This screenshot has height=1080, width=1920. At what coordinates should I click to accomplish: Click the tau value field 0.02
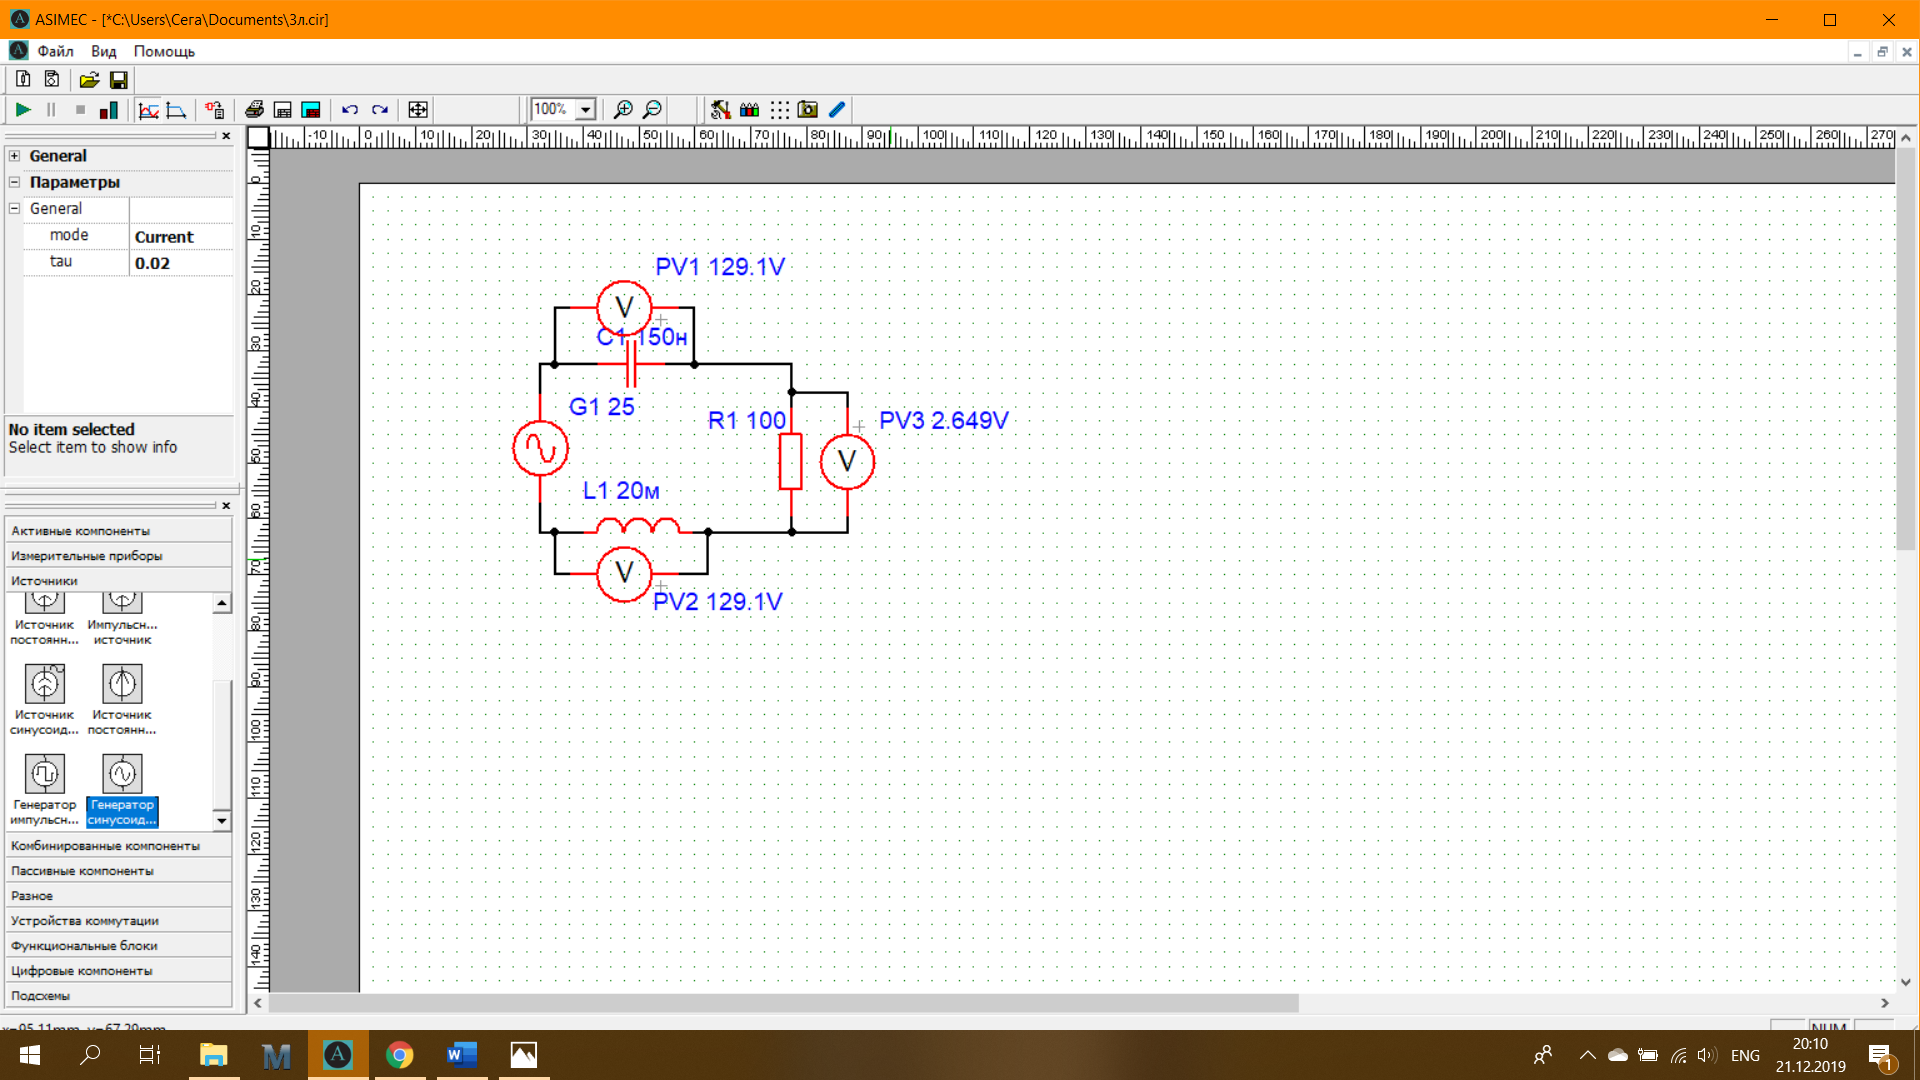[x=181, y=263]
